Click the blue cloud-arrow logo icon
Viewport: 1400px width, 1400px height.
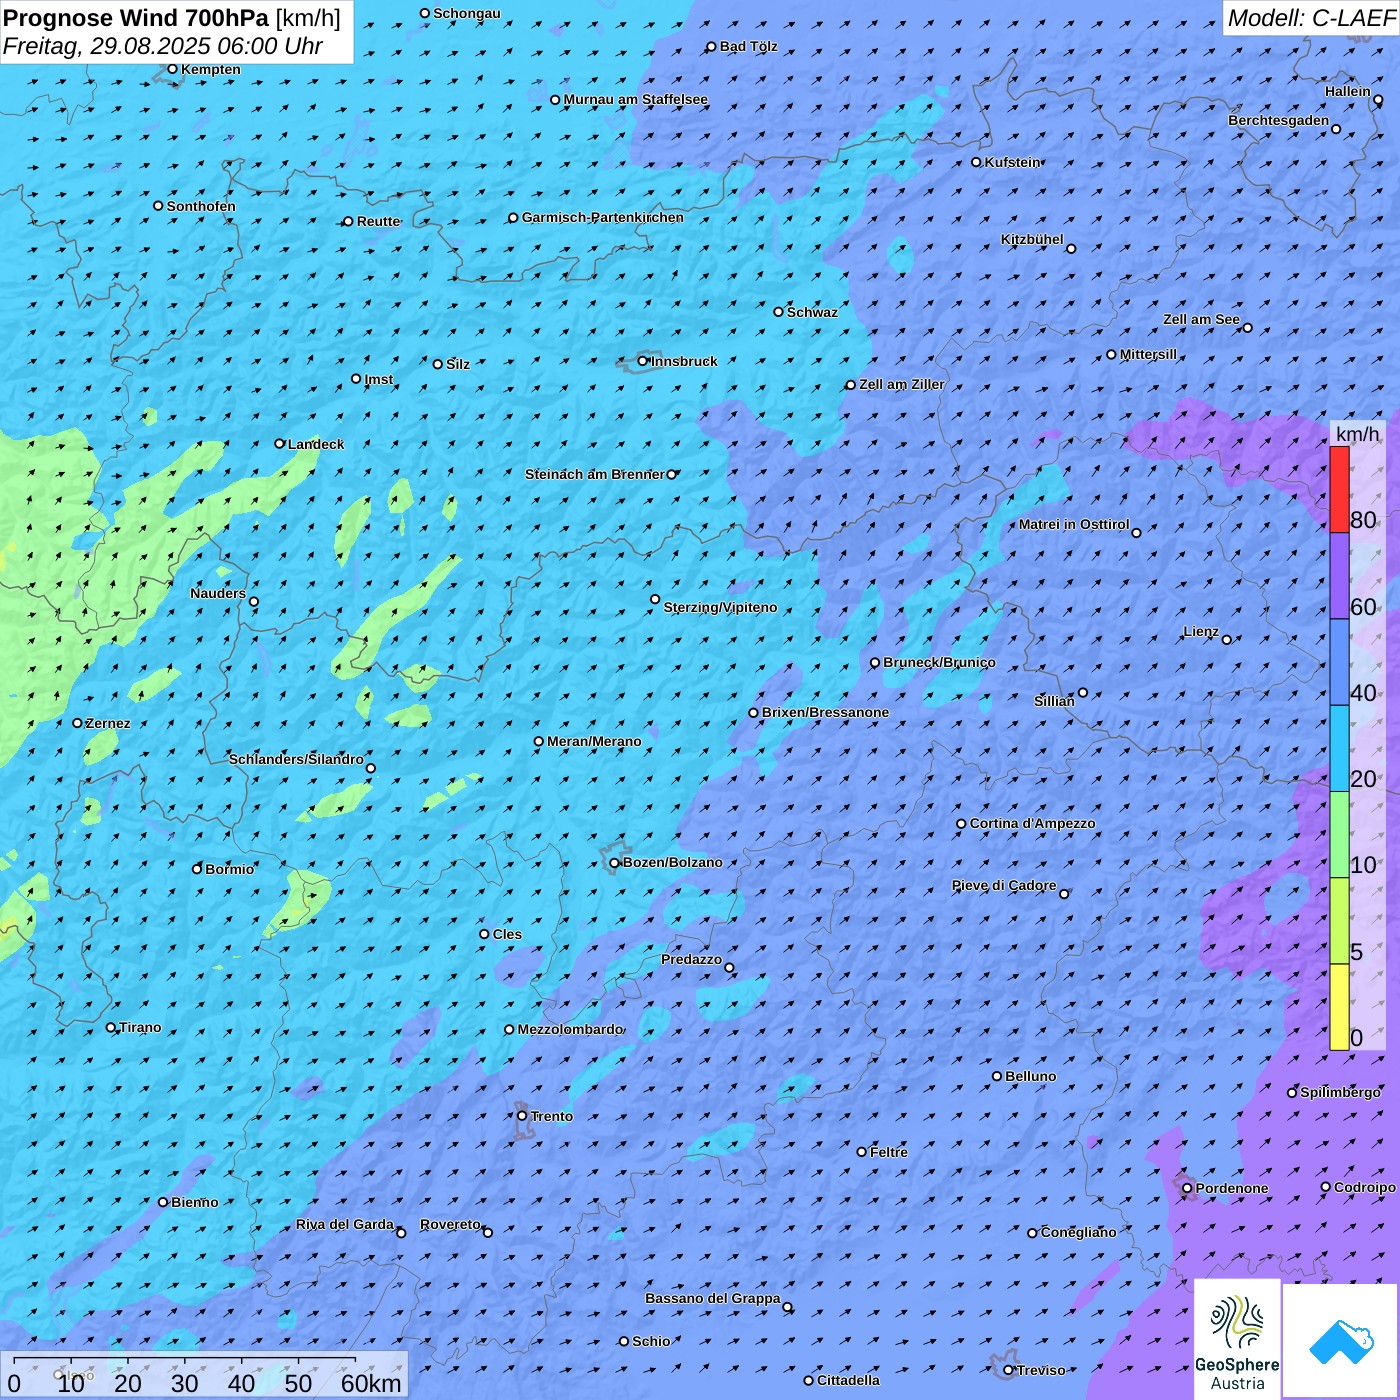1340,1341
